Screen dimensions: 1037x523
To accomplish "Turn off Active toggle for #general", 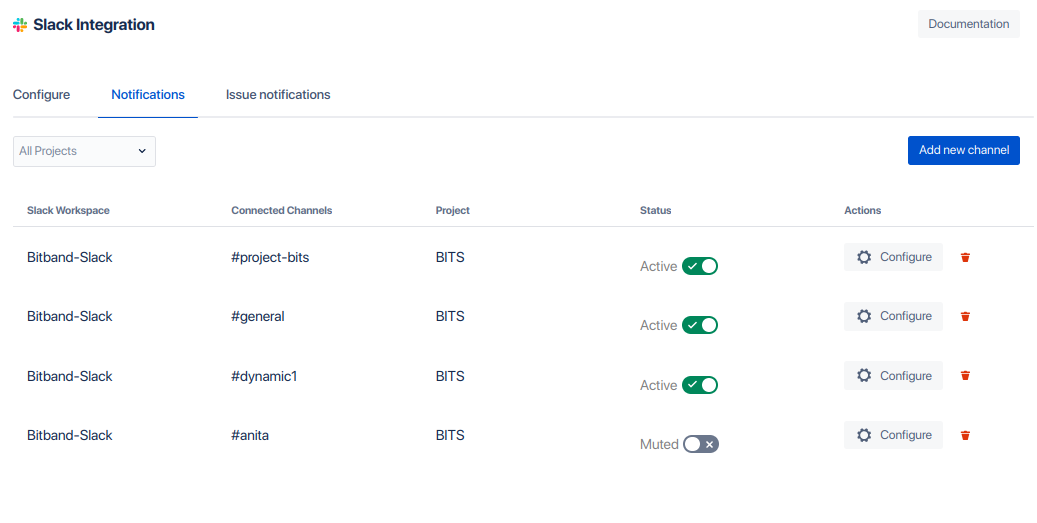I will 700,325.
